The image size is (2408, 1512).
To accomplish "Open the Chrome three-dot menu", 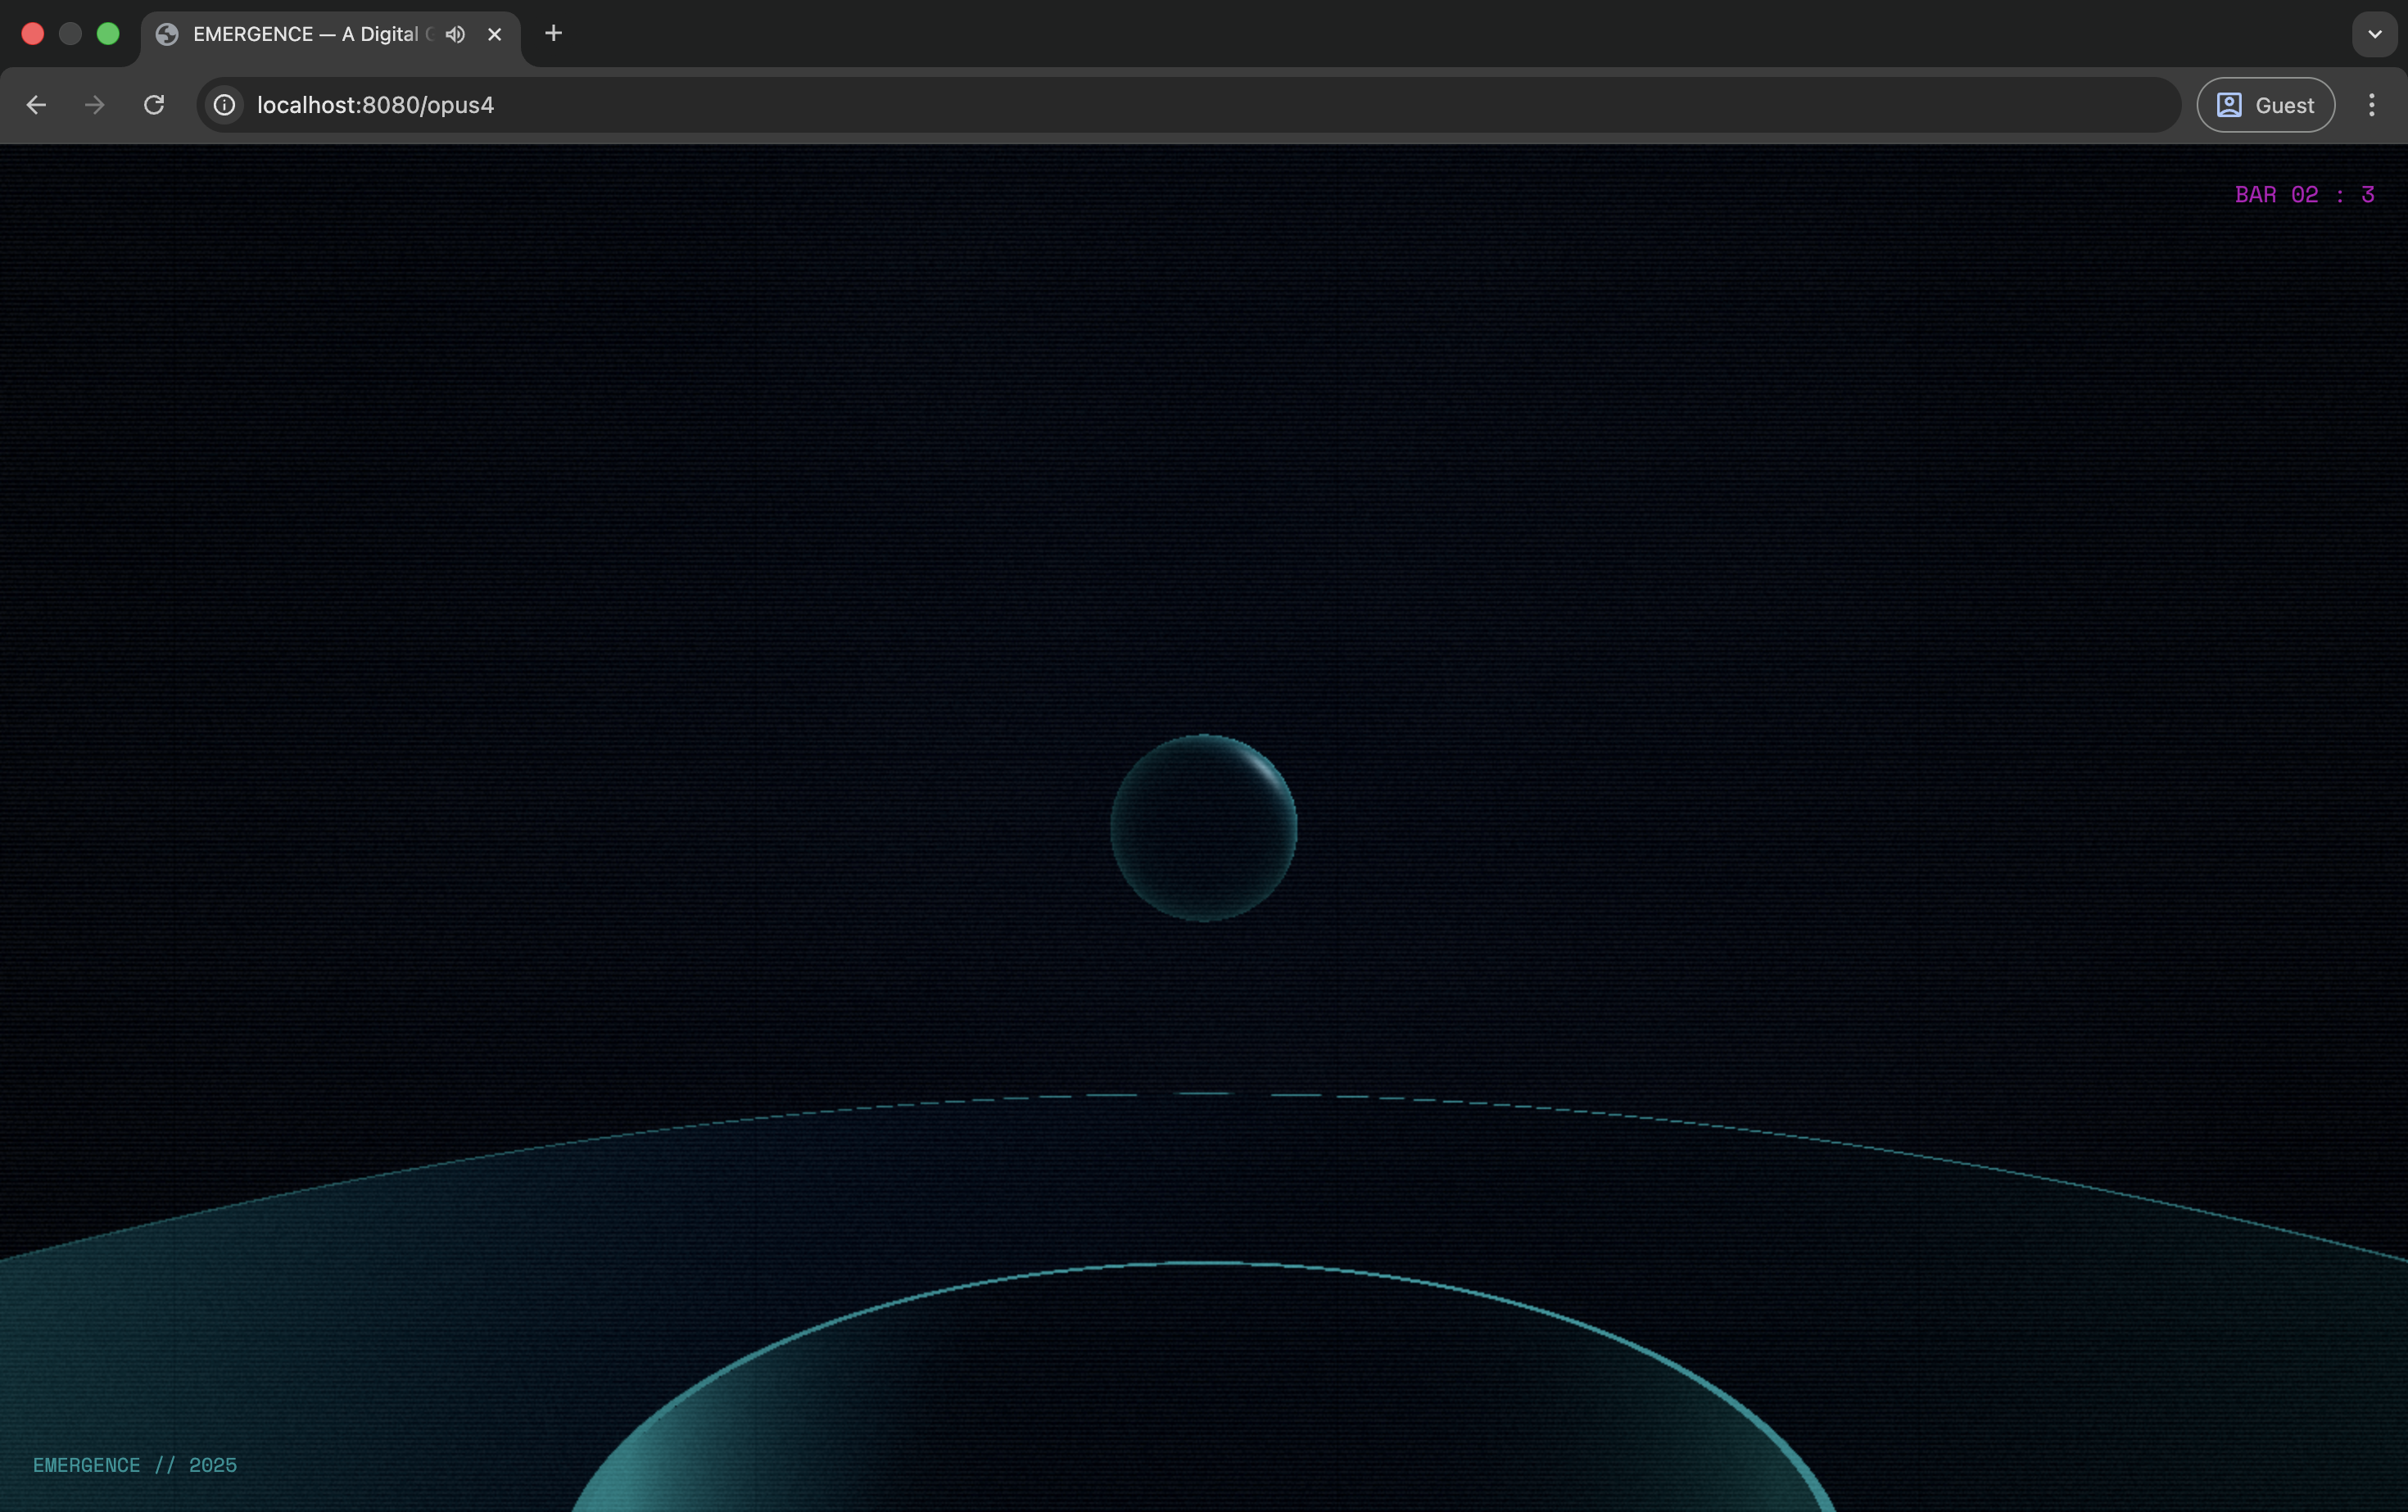I will [2371, 105].
